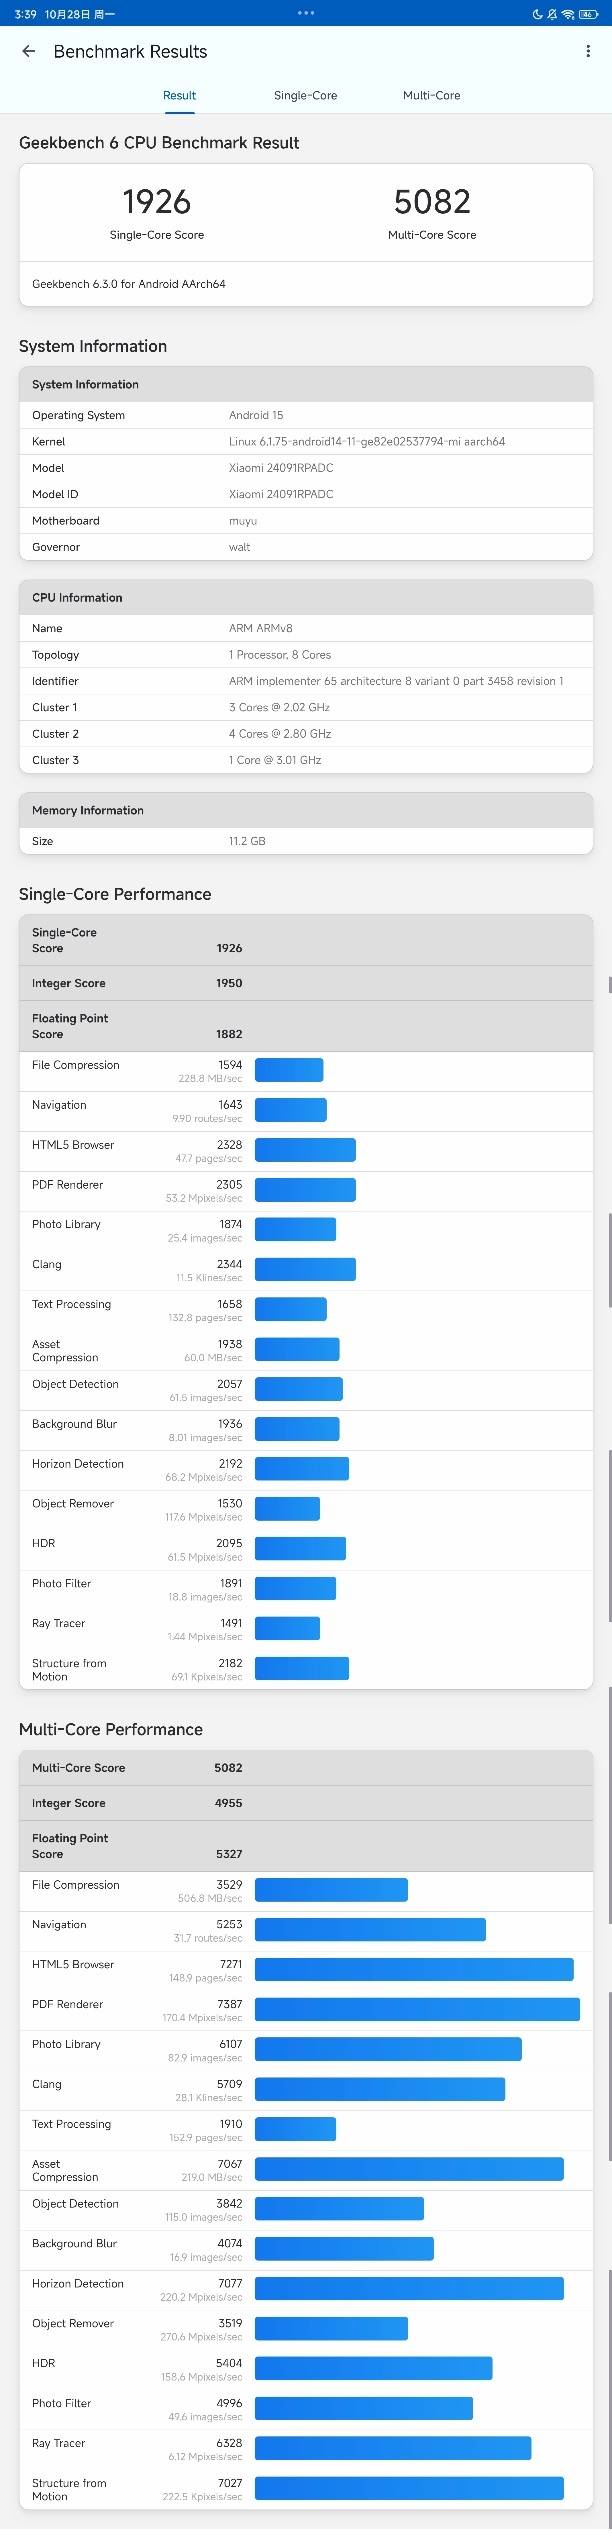
Task: Select the Kernel row in System Information
Action: pyautogui.click(x=305, y=441)
